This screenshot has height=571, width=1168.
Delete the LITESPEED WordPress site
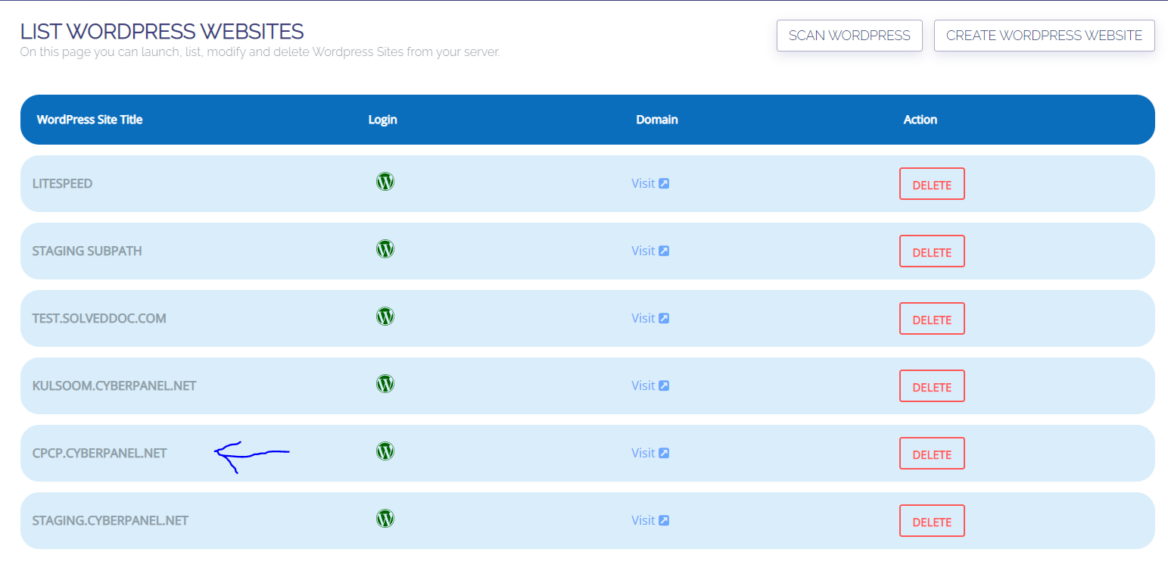tap(931, 184)
